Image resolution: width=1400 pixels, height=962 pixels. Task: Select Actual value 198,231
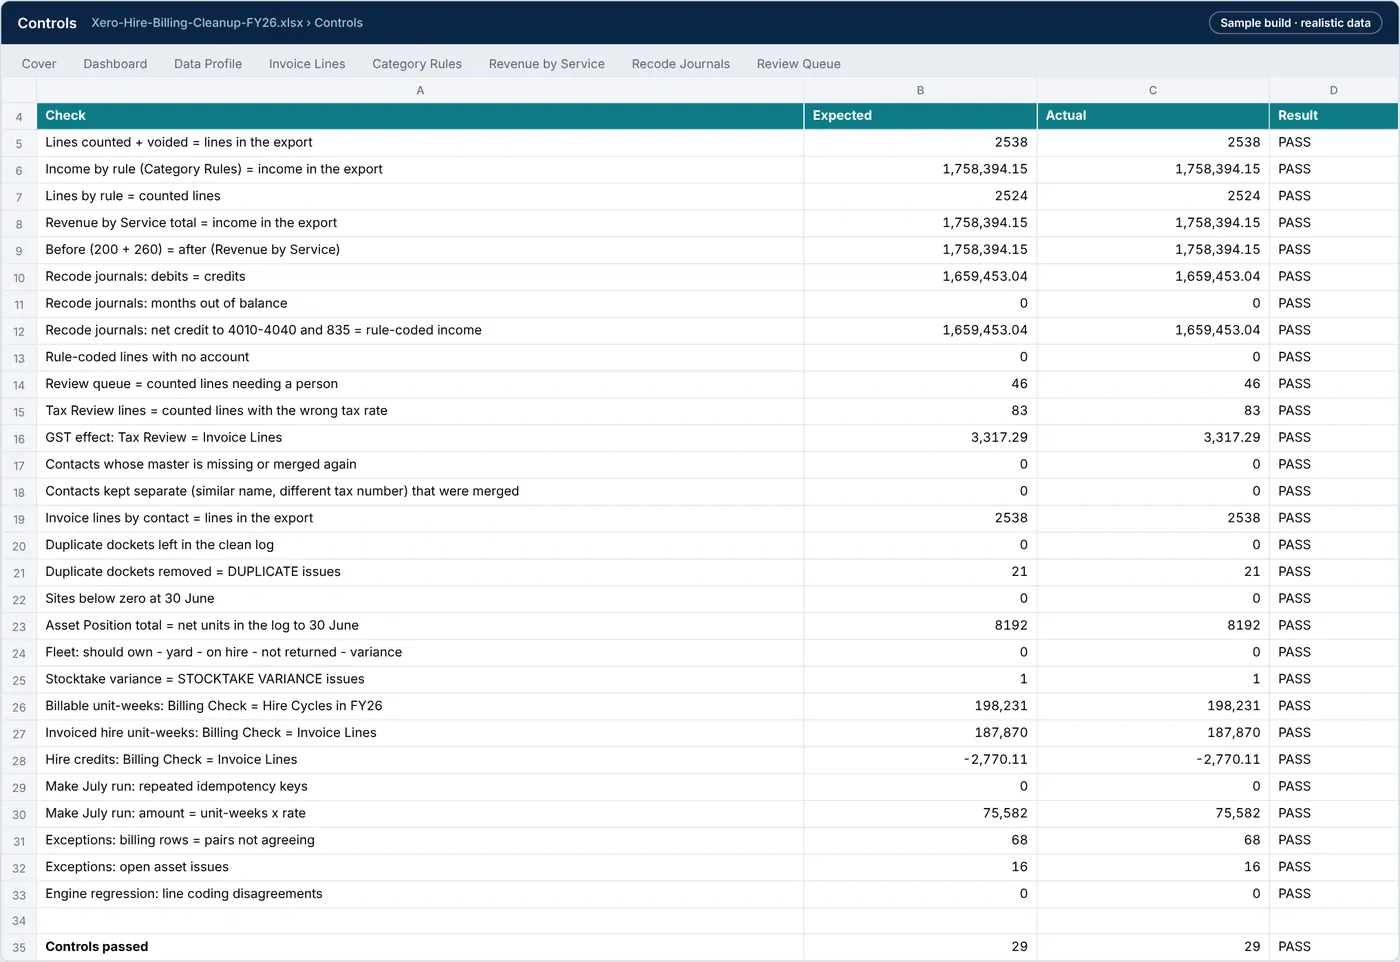pos(1153,706)
